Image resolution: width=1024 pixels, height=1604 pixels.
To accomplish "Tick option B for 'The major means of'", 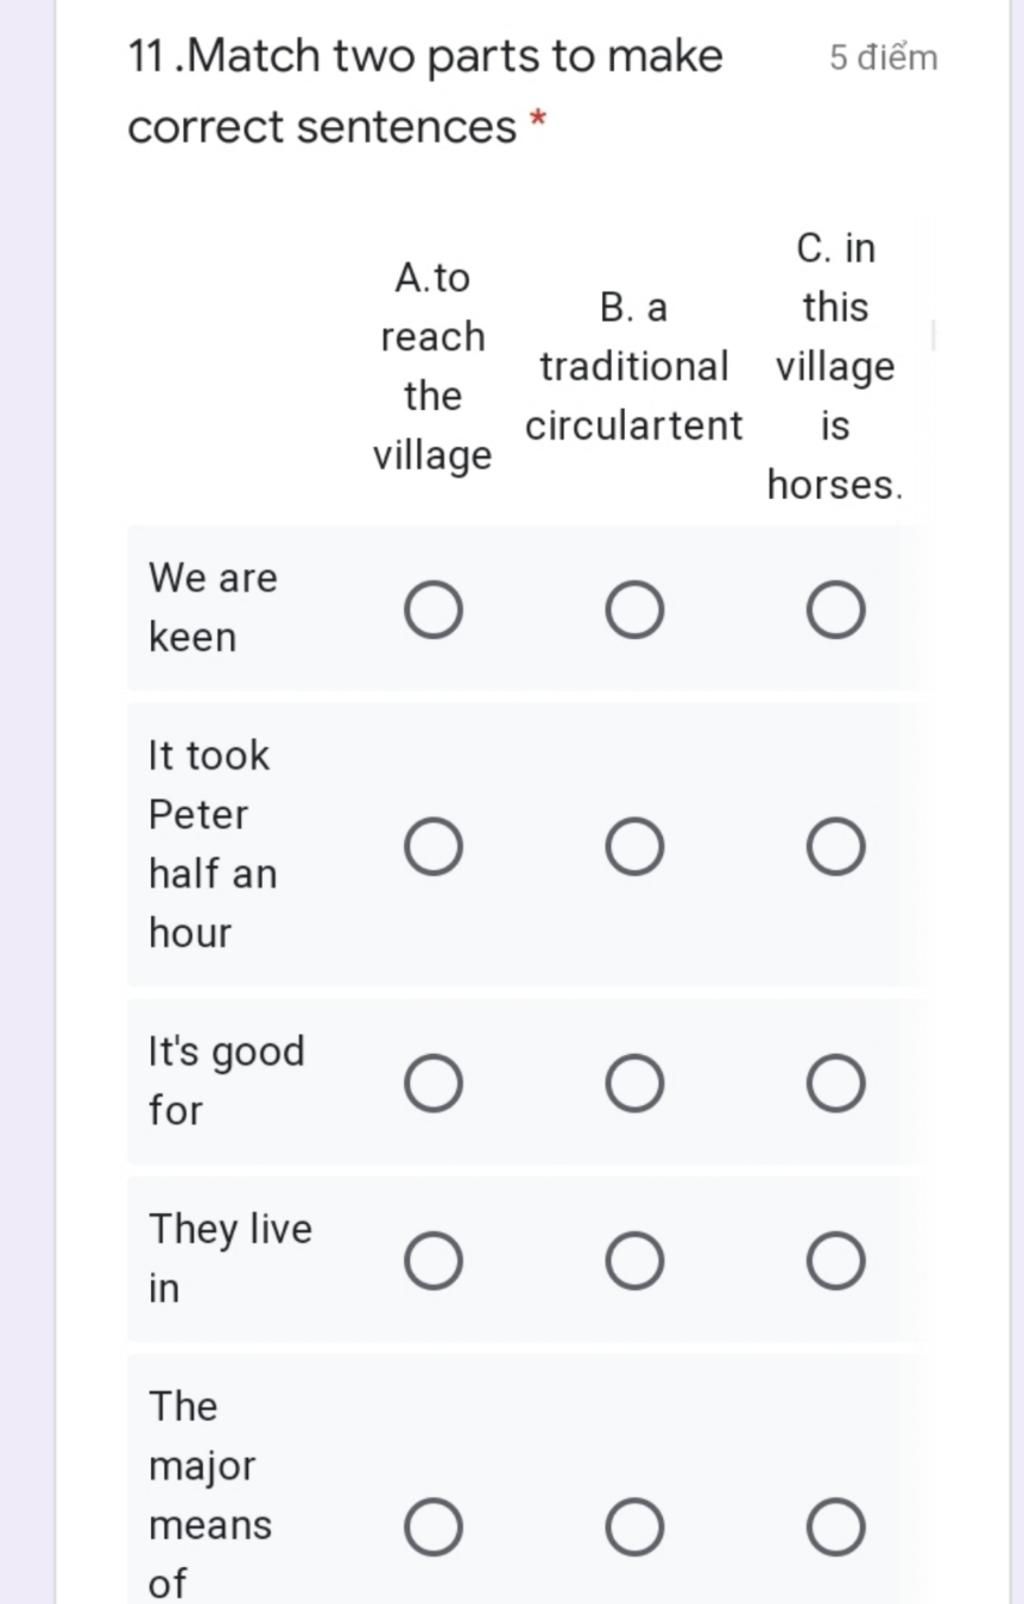I will click(634, 1527).
